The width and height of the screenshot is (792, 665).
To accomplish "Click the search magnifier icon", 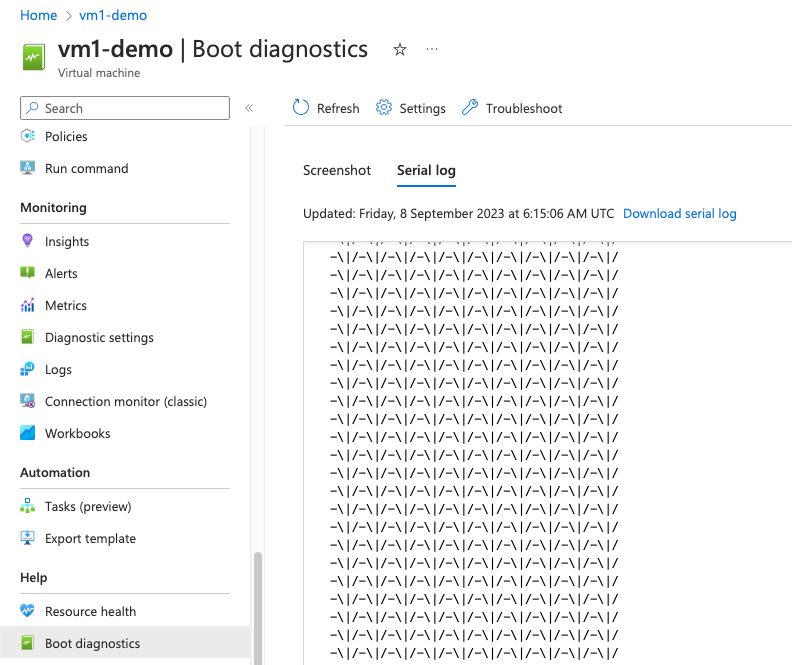I will tap(32, 108).
